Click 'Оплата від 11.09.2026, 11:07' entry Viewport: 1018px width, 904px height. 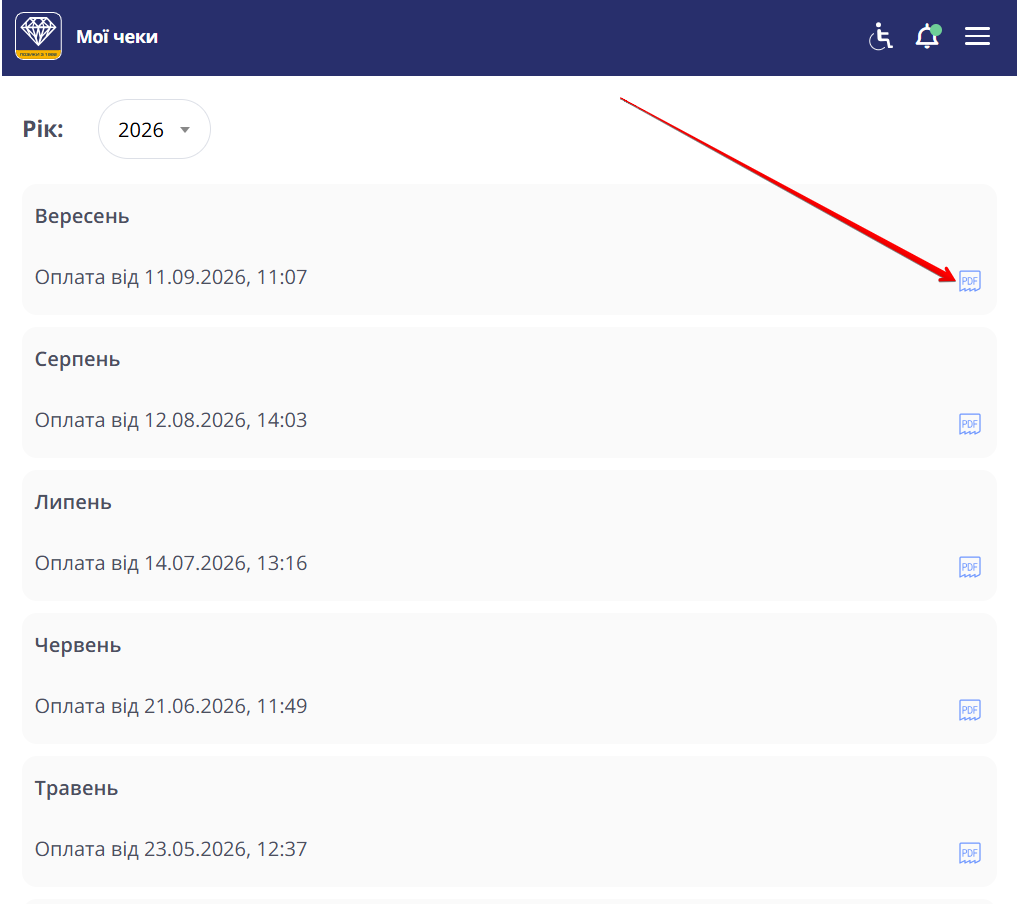click(x=171, y=277)
